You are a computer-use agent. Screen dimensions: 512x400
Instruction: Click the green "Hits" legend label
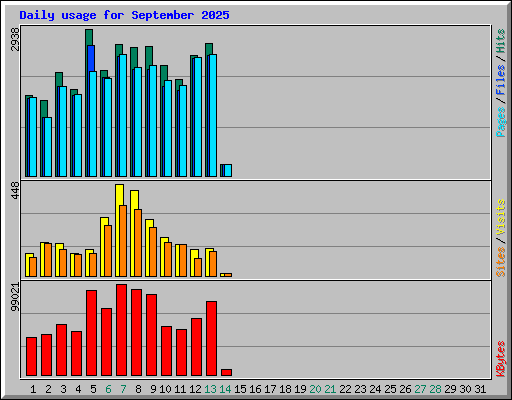tap(500, 41)
